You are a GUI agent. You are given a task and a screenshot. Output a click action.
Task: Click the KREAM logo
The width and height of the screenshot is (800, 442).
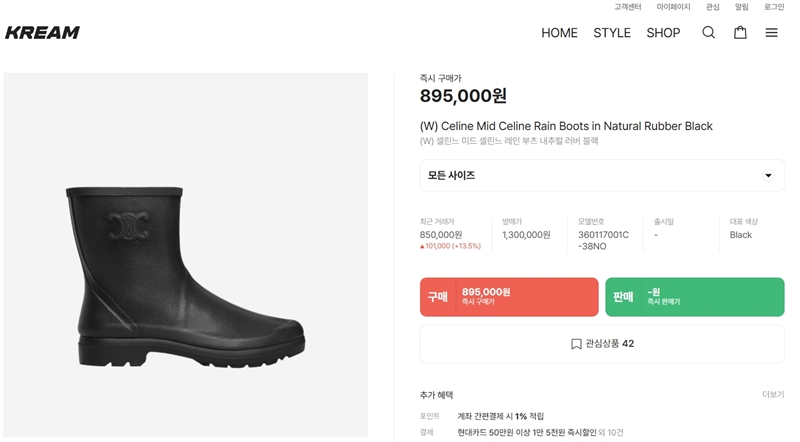point(42,33)
